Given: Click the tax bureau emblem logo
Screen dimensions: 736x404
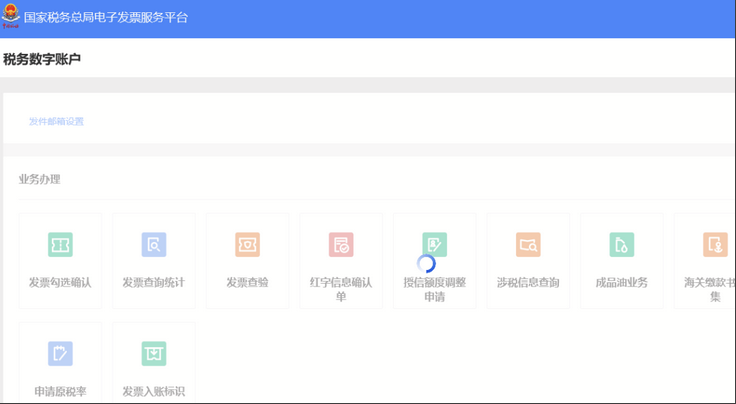Looking at the screenshot, I should pyautogui.click(x=11, y=18).
